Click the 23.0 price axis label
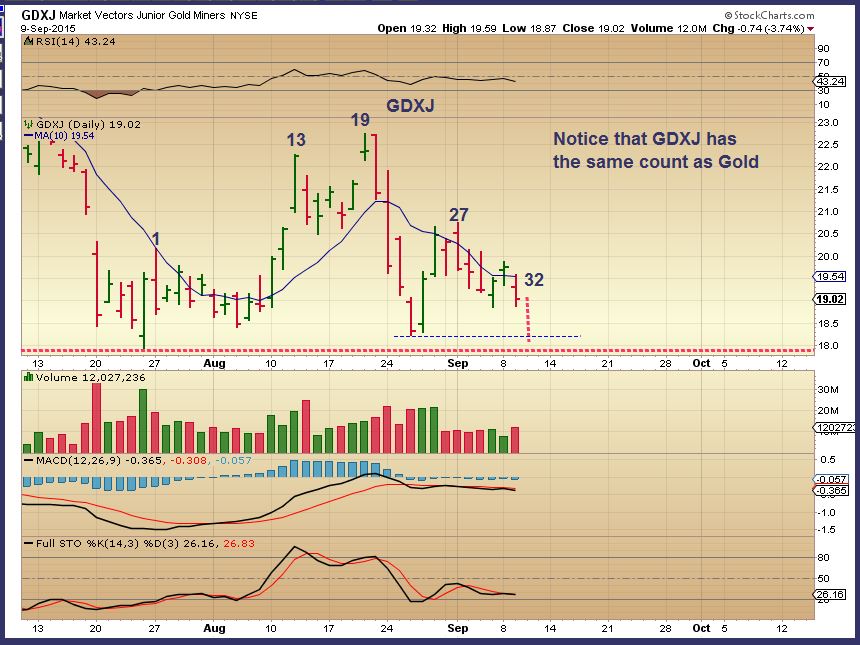Screen dimensions: 860x645 [828, 123]
